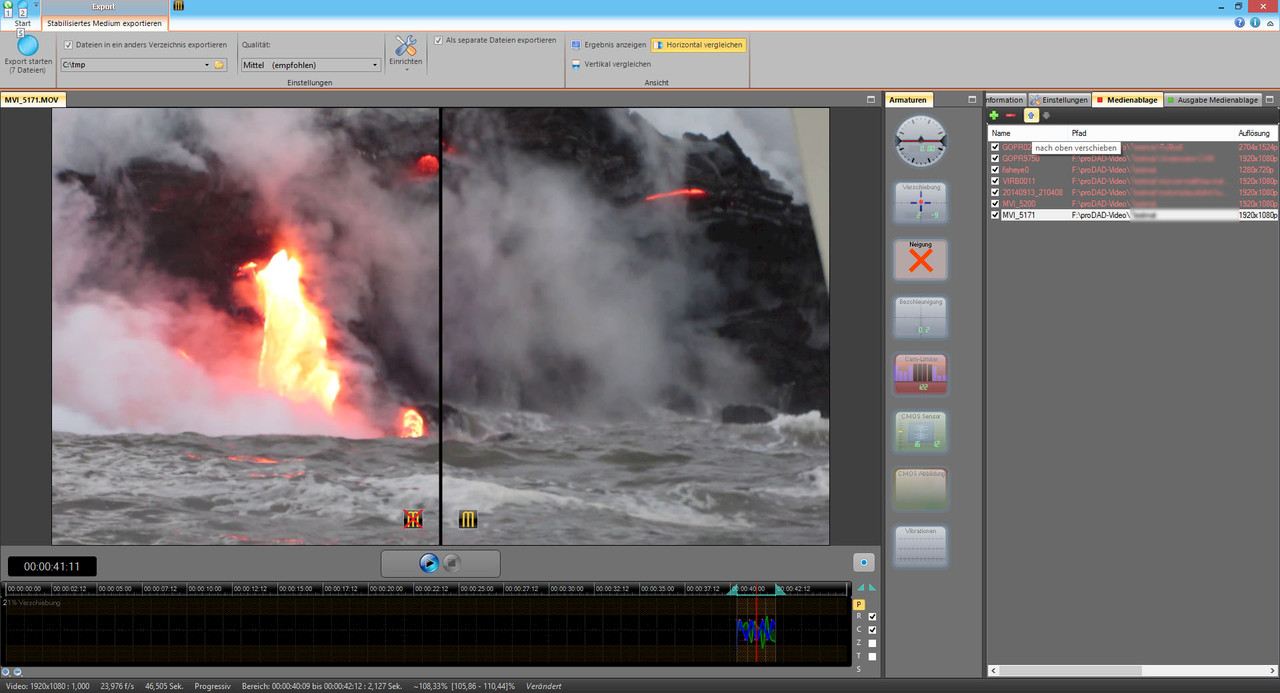Click Ergebnis anzeigen
Image resolution: width=1280 pixels, height=693 pixels.
(x=608, y=45)
